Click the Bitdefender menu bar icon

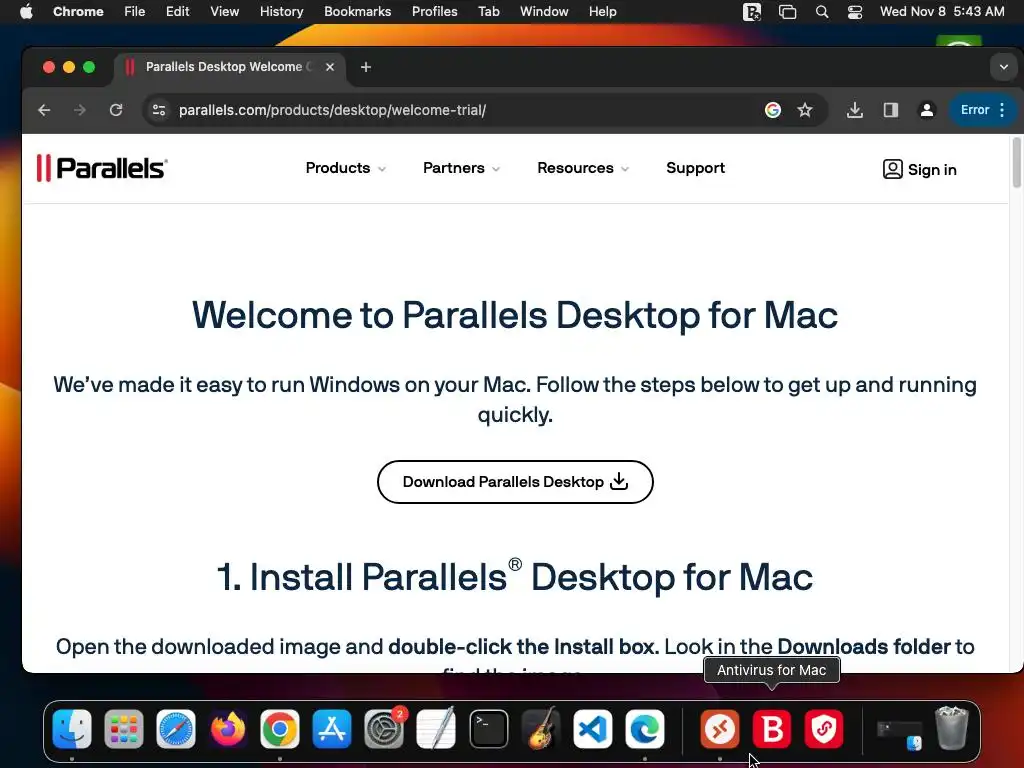pos(752,12)
